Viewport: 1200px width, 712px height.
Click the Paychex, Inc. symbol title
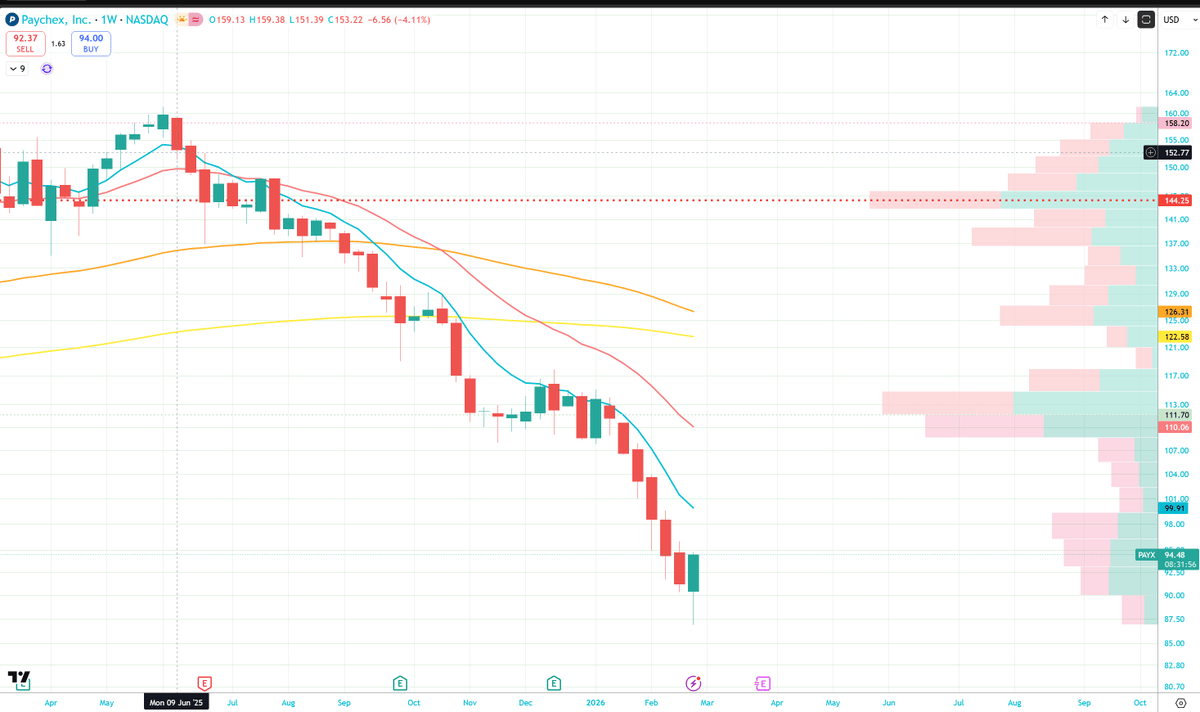tap(56, 19)
